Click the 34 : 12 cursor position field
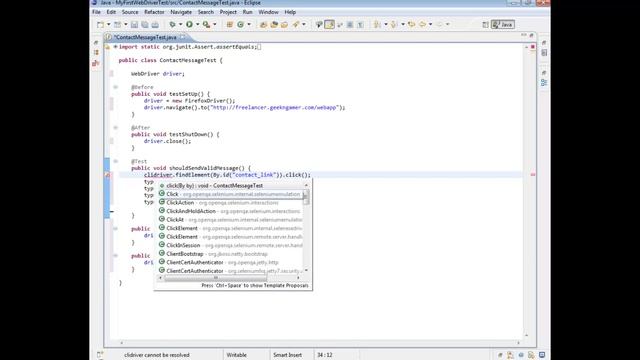 (x=324, y=355)
